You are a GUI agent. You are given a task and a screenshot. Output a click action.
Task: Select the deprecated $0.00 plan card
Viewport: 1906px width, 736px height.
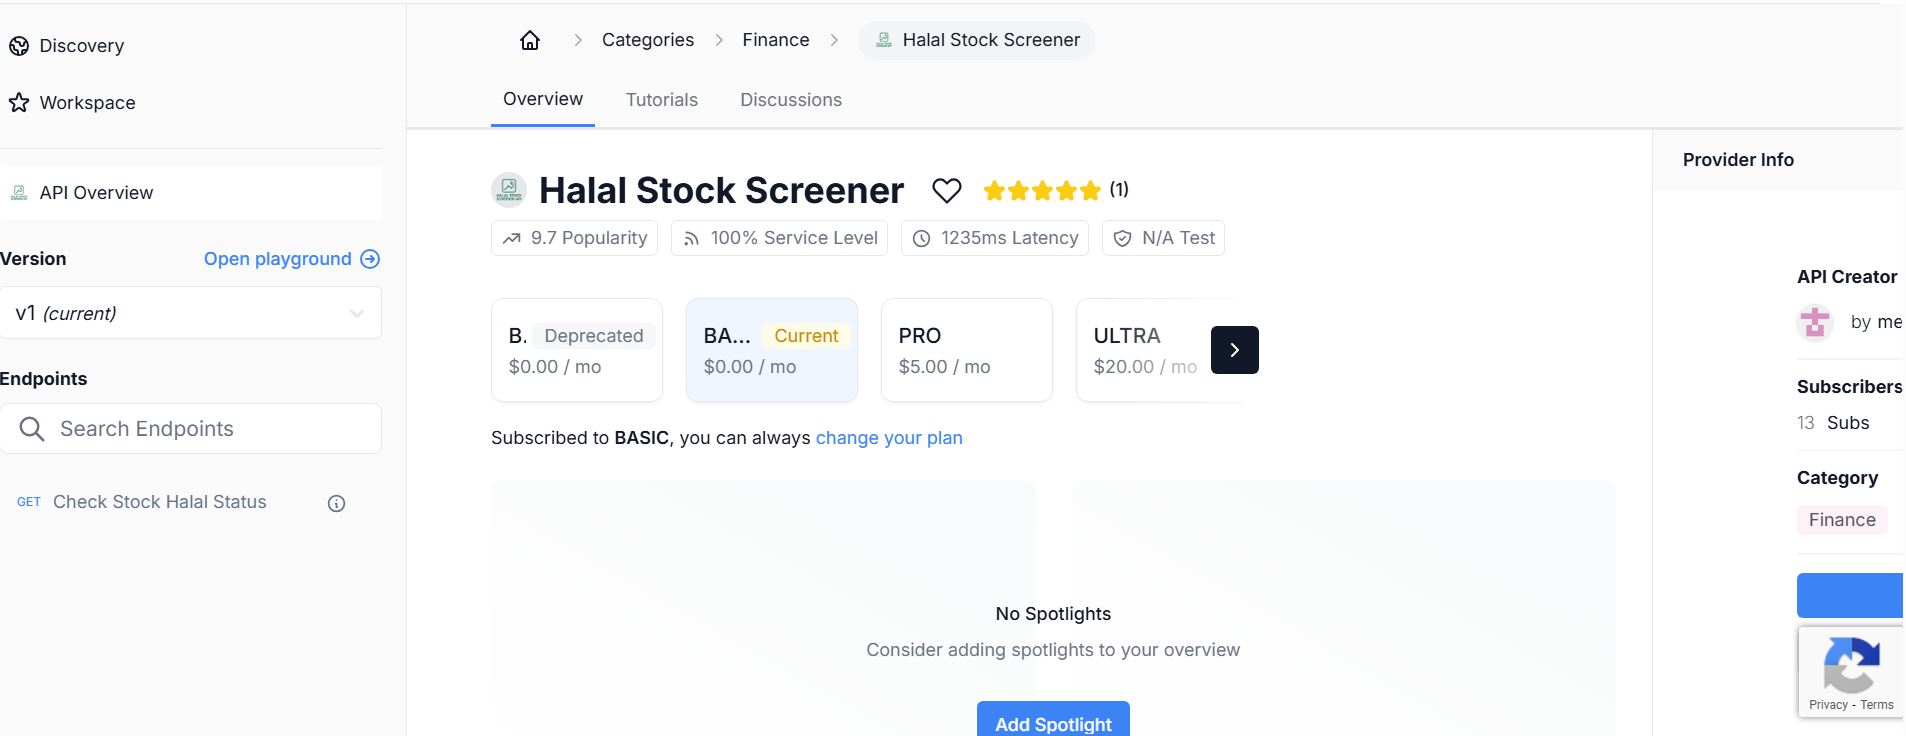click(x=576, y=350)
